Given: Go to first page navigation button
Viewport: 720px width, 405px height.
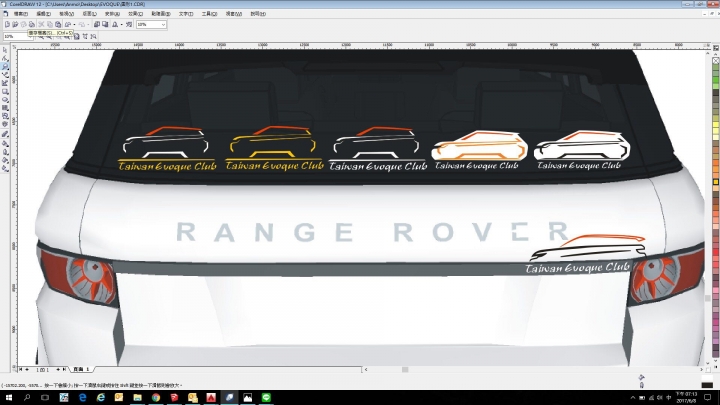Looking at the screenshot, I should point(21,369).
